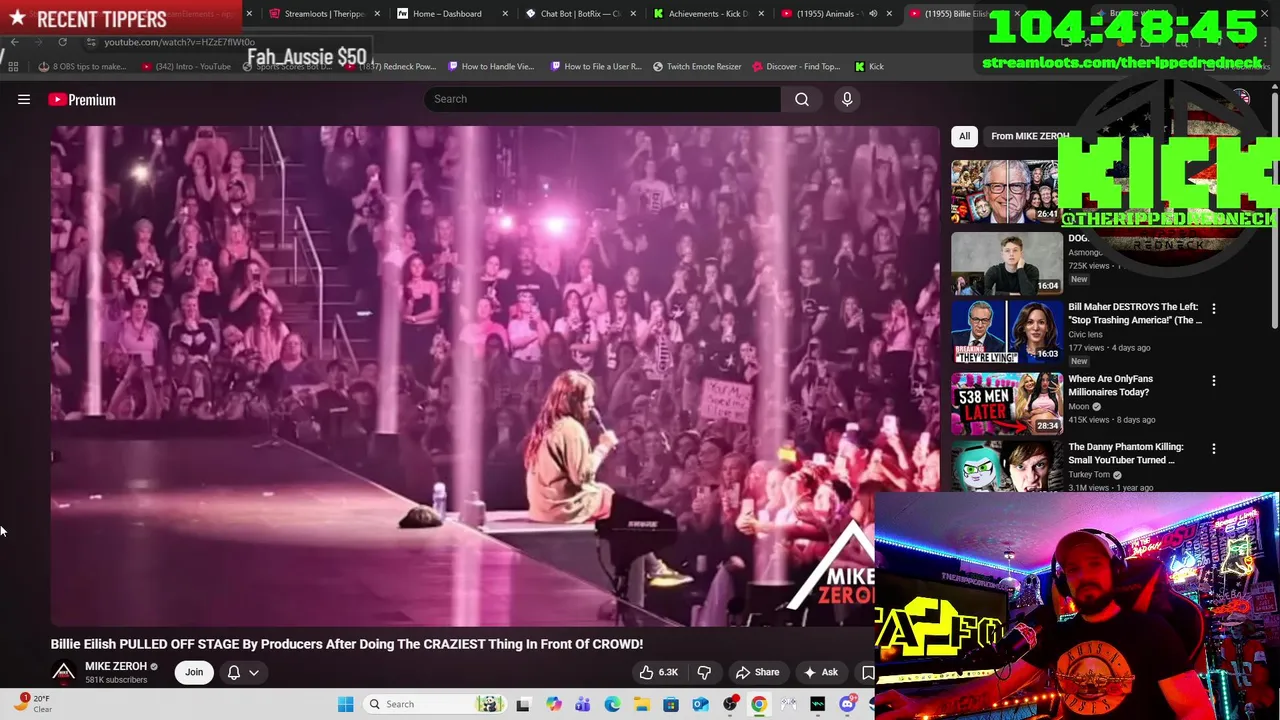1280x720 pixels.
Task: Reload the page with browser refresh
Action: click(62, 42)
